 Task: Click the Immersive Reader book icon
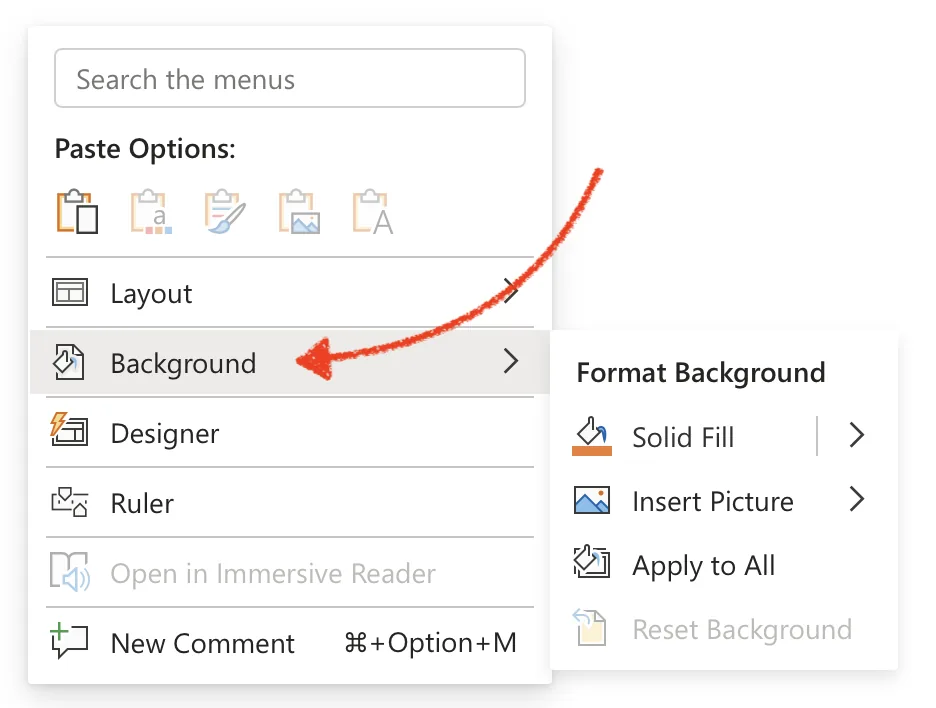click(x=70, y=571)
